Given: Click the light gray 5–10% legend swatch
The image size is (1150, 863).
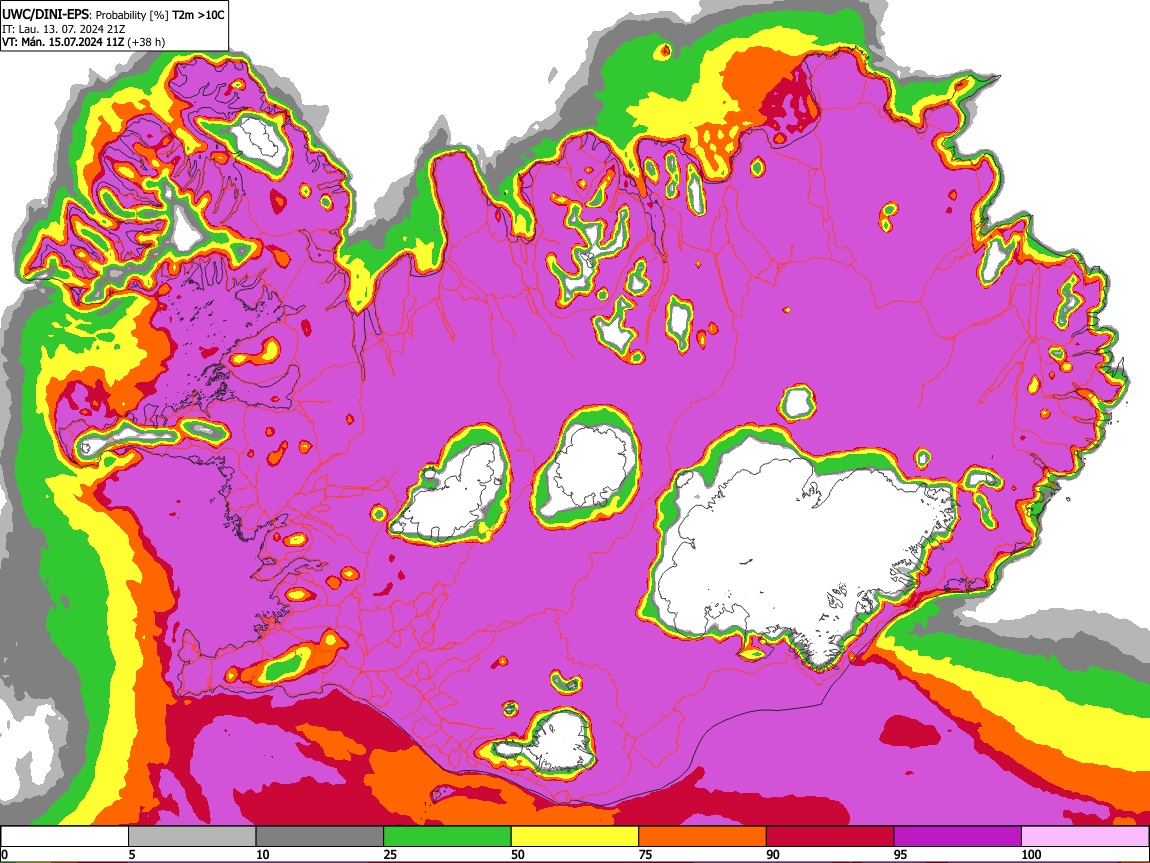Looking at the screenshot, I should point(192,836).
